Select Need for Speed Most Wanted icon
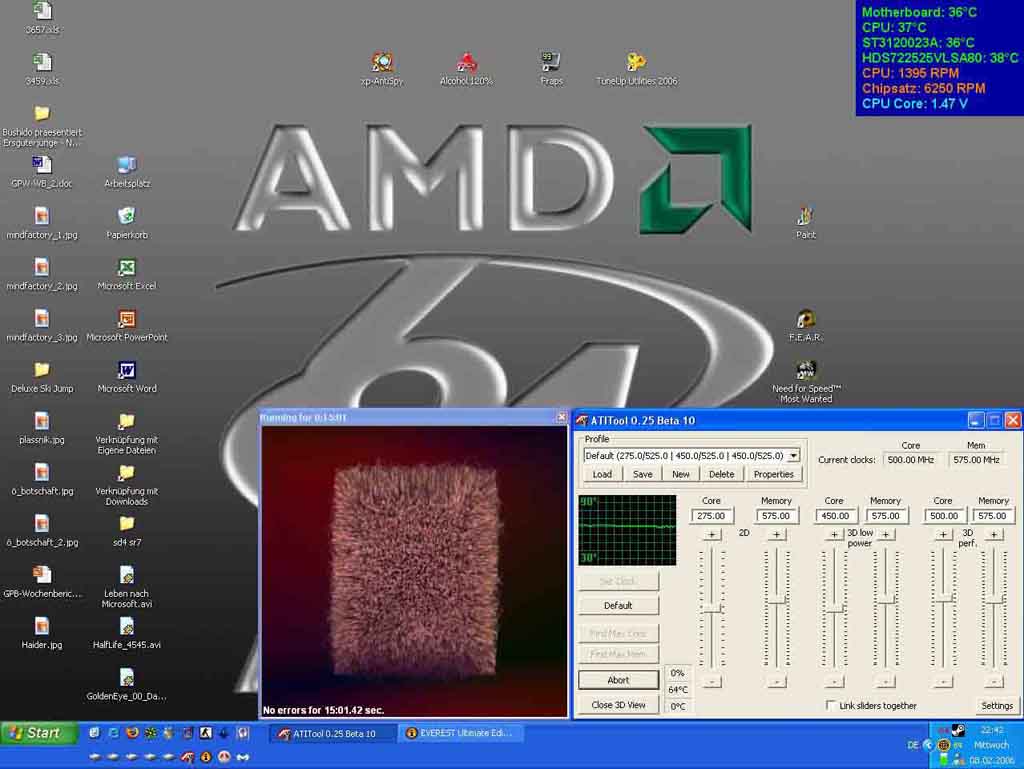 (x=805, y=370)
